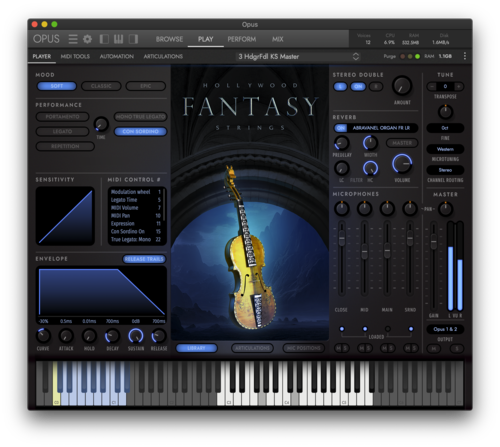The width and height of the screenshot is (500, 447).
Task: Click the envelope Sustain knob
Action: point(136,336)
